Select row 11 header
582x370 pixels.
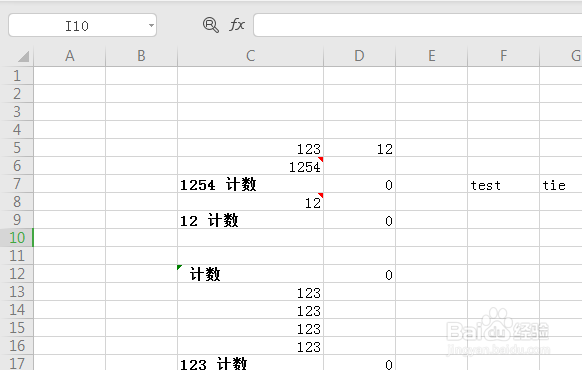17,256
